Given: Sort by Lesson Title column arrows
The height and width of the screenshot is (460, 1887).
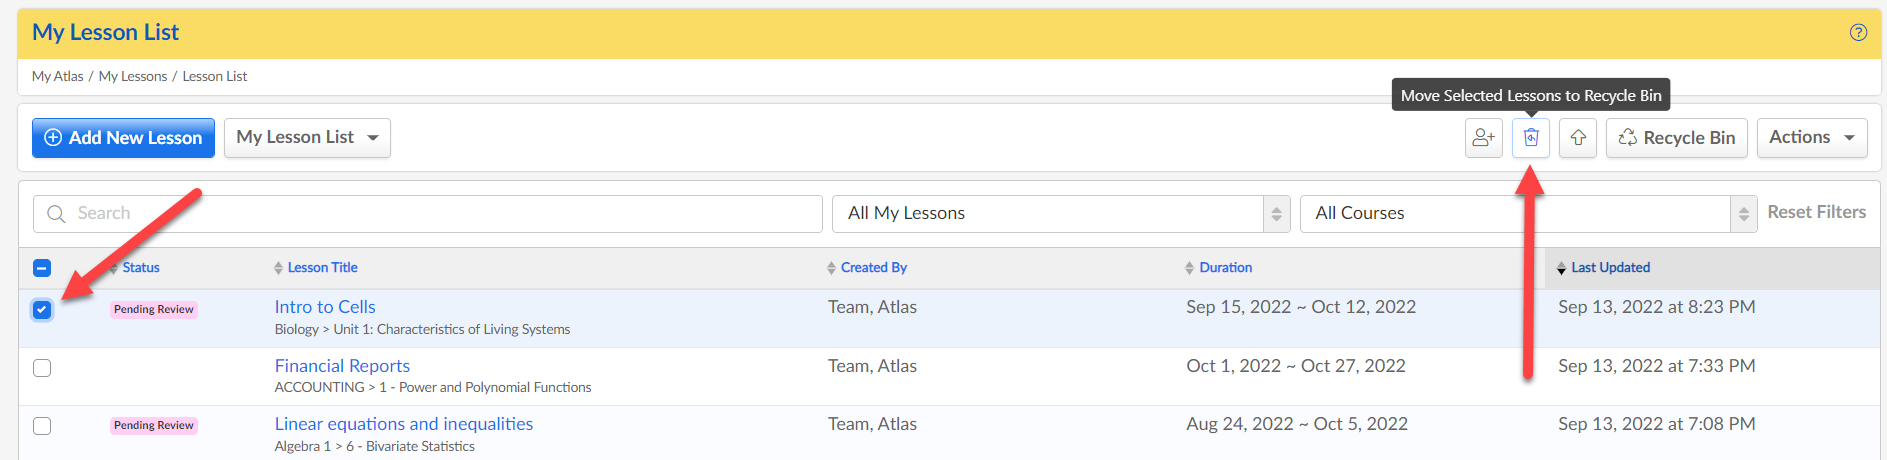Looking at the screenshot, I should (278, 268).
